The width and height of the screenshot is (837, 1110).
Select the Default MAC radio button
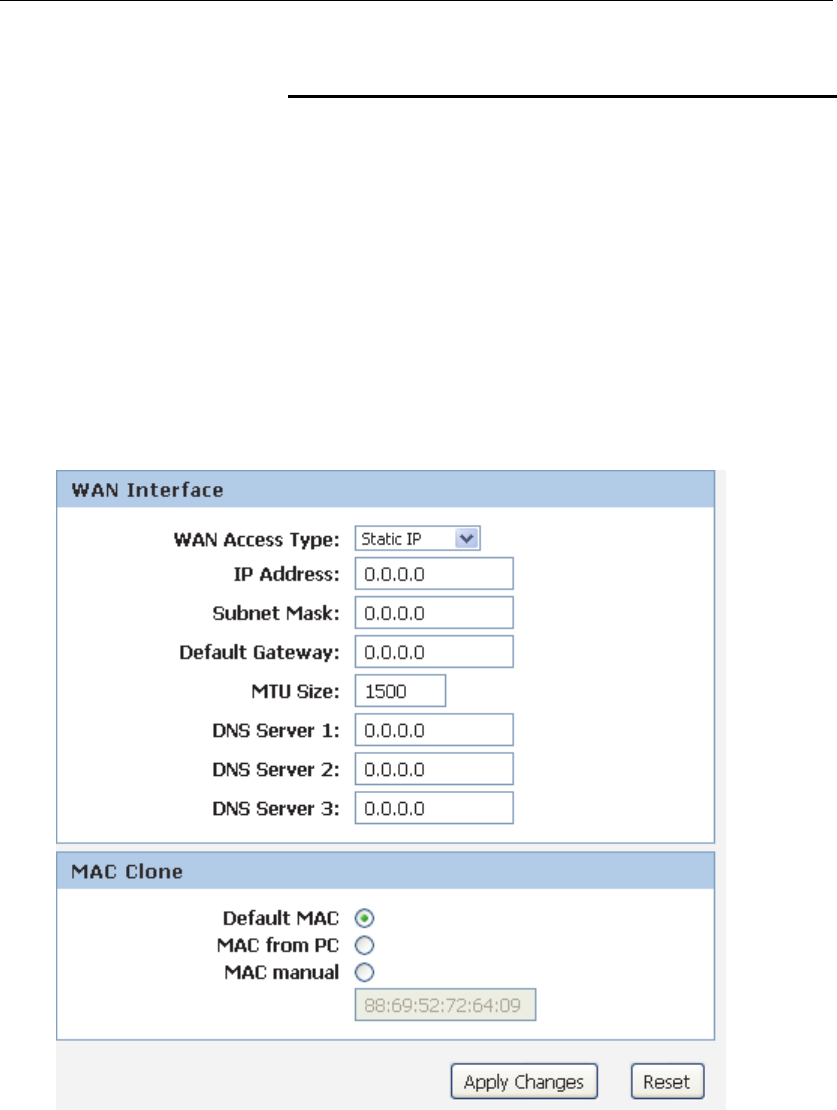click(364, 918)
